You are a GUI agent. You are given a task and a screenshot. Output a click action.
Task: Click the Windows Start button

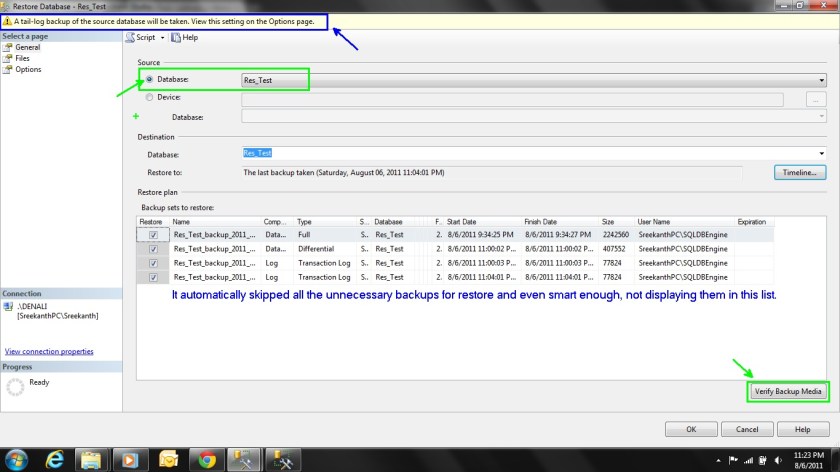(17, 459)
